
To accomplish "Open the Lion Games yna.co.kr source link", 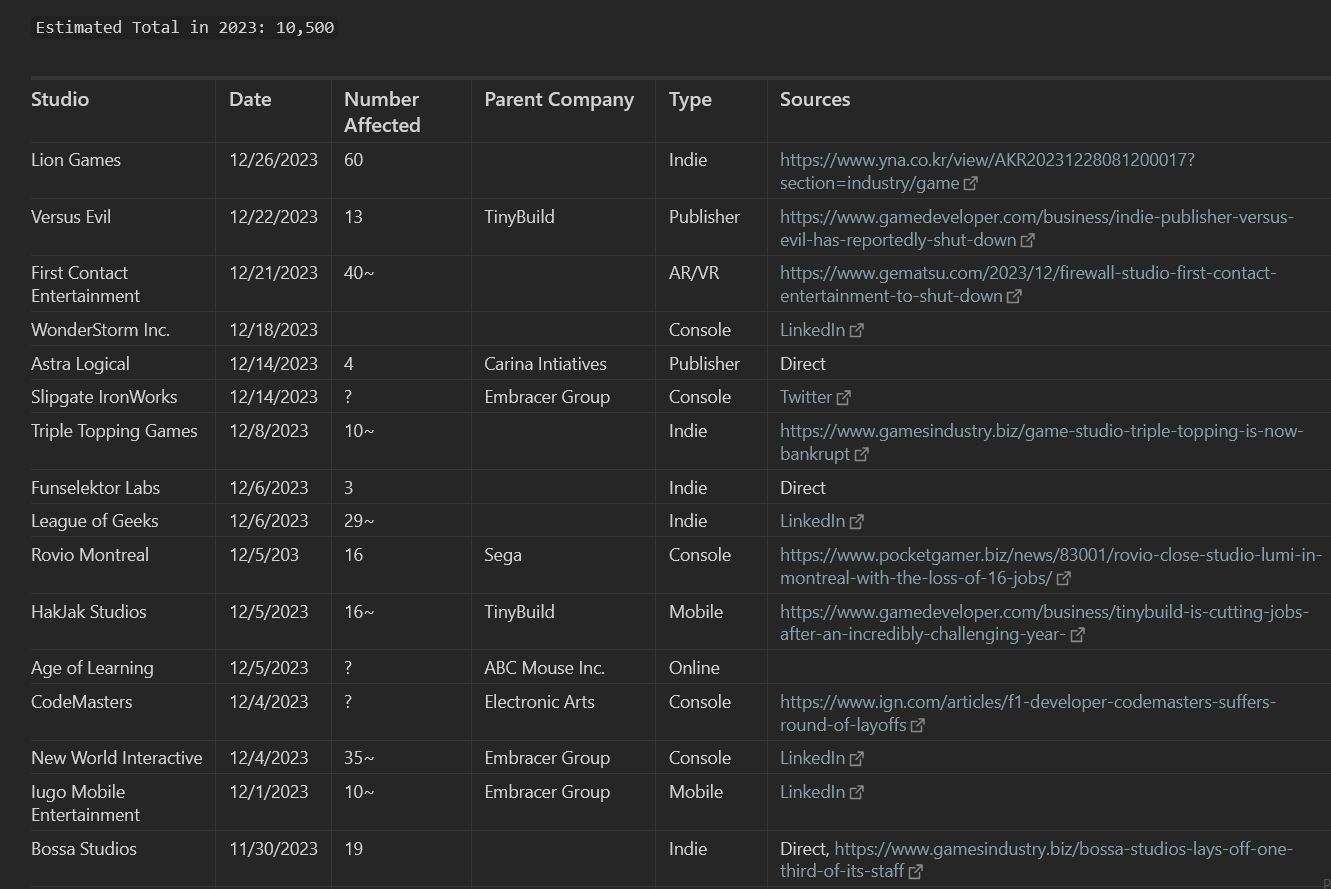I will pos(986,171).
